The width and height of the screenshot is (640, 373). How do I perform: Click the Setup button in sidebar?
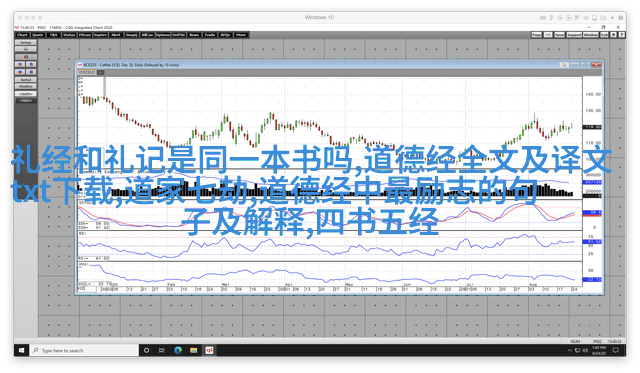coord(26,42)
